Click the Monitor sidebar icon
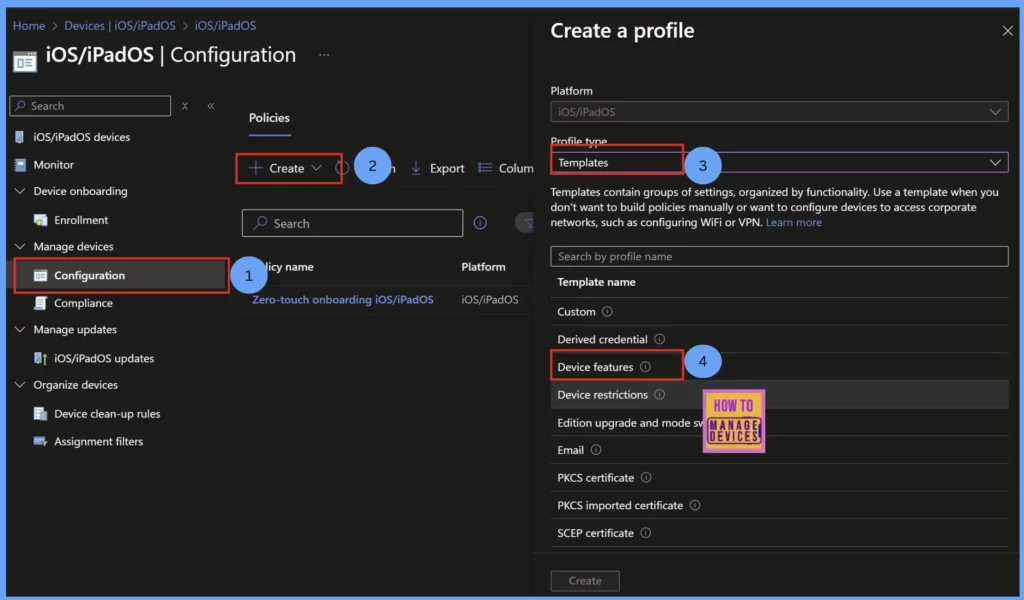Screen dimensions: 1024x600 click(20, 165)
